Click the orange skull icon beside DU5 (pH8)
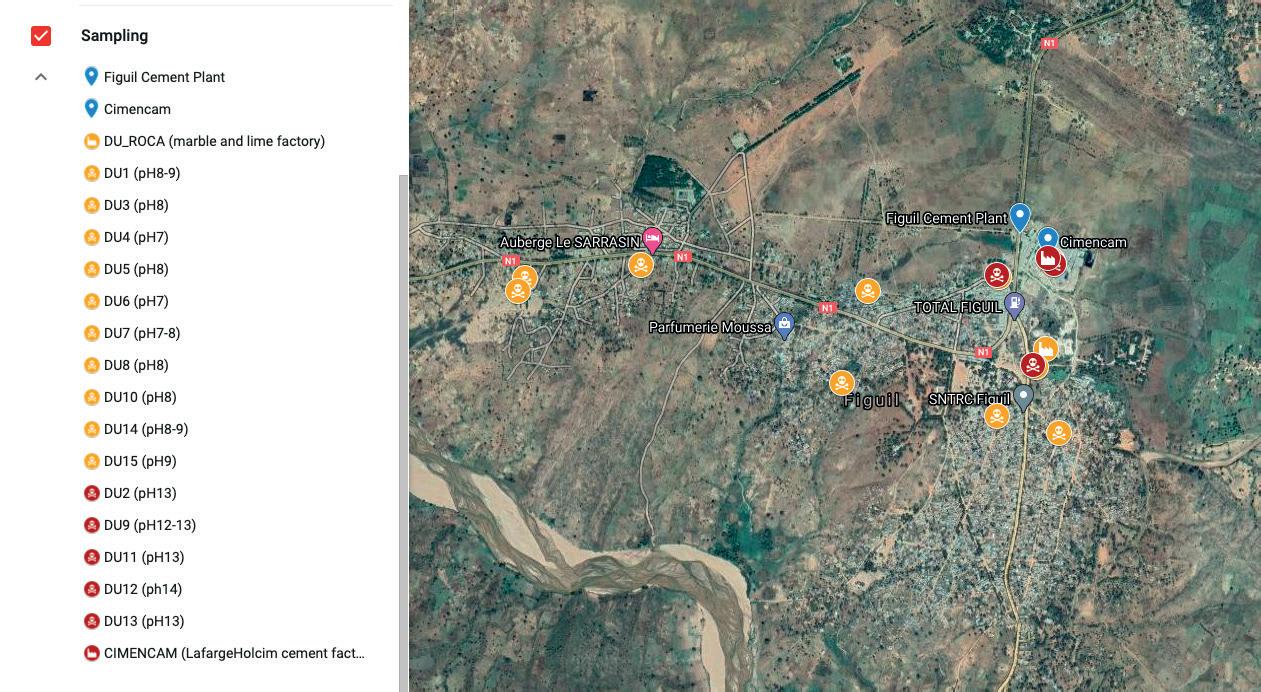The height and width of the screenshot is (692, 1261). (91, 269)
